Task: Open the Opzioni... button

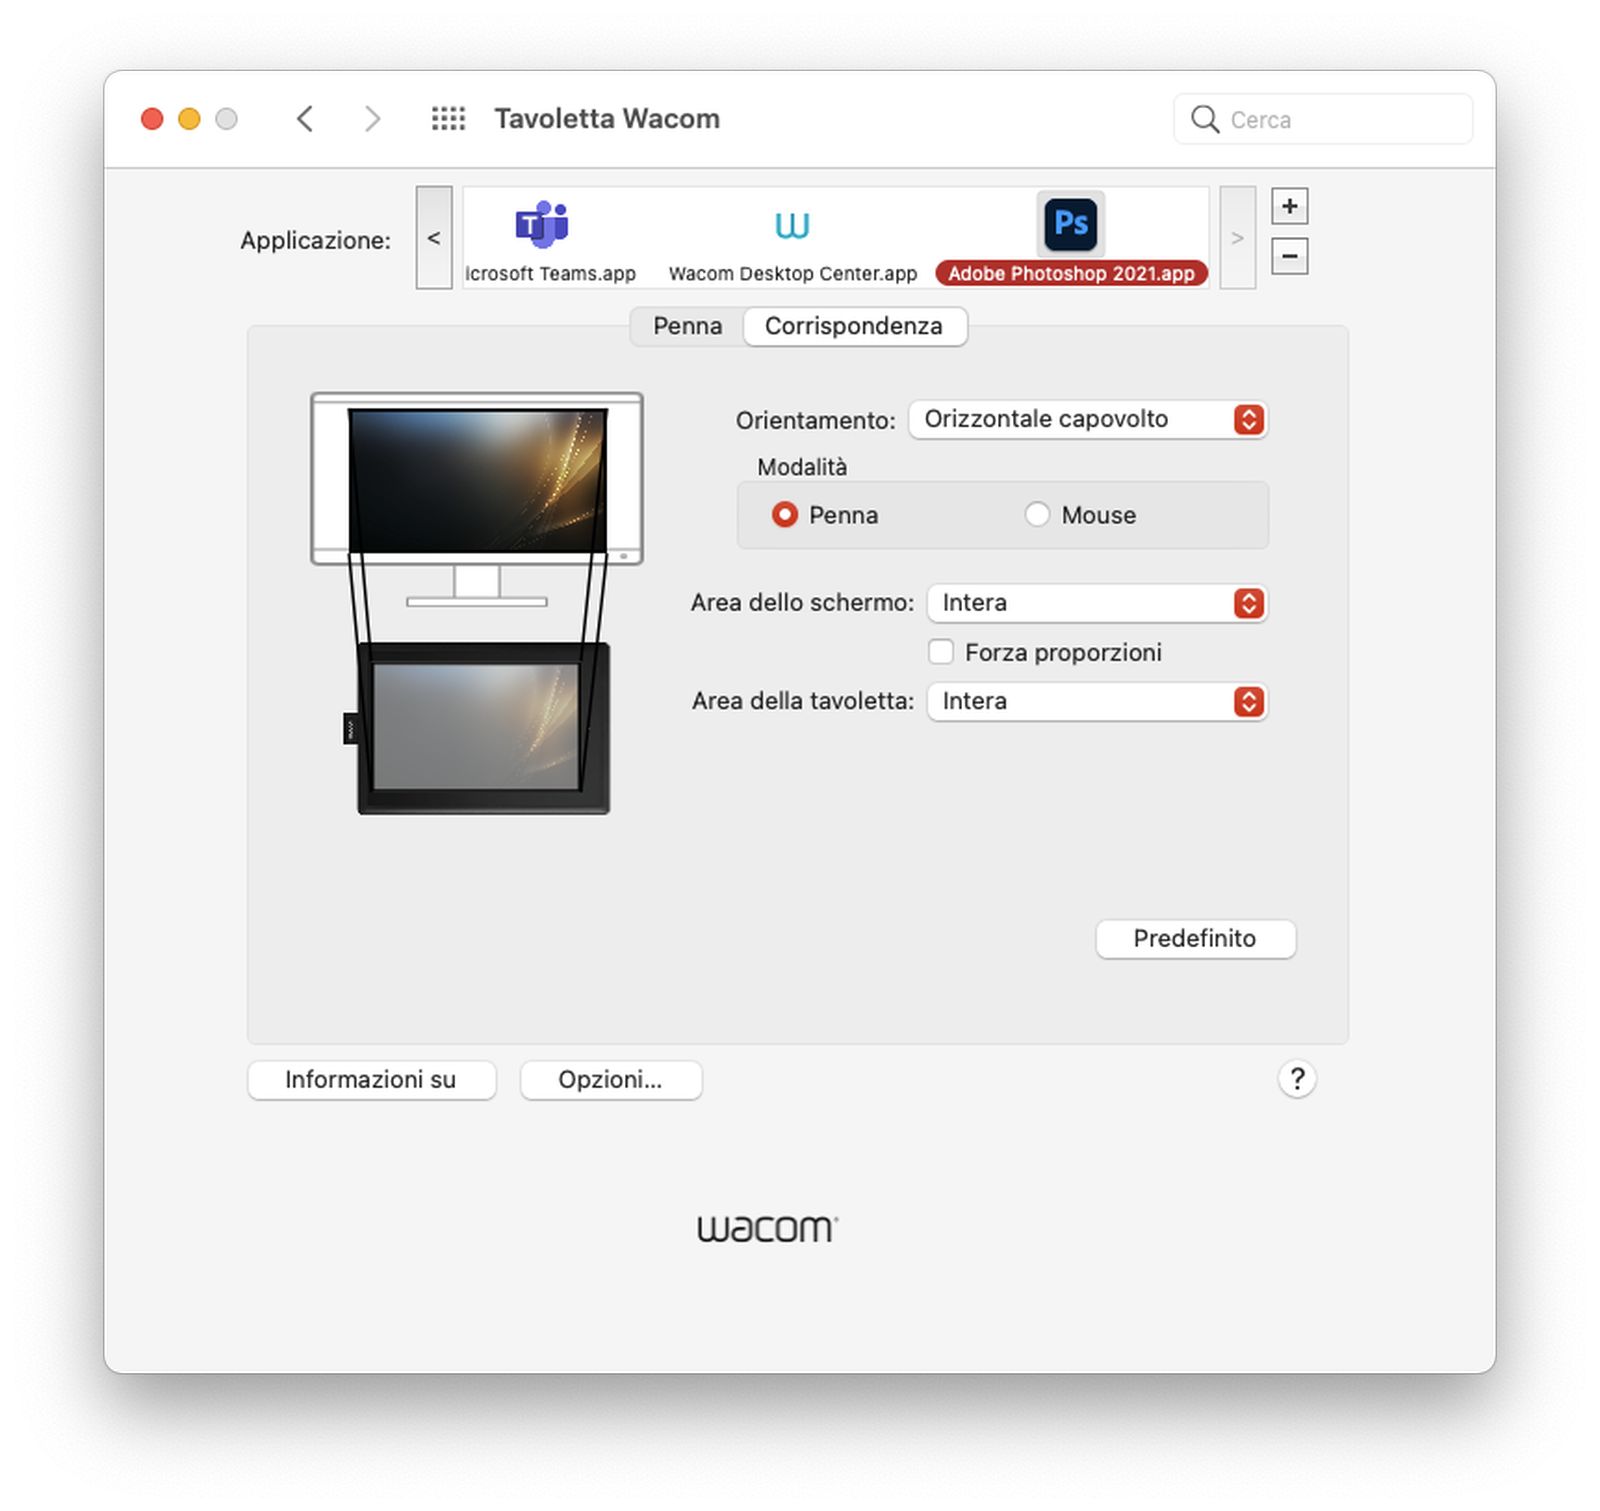Action: (x=610, y=1080)
